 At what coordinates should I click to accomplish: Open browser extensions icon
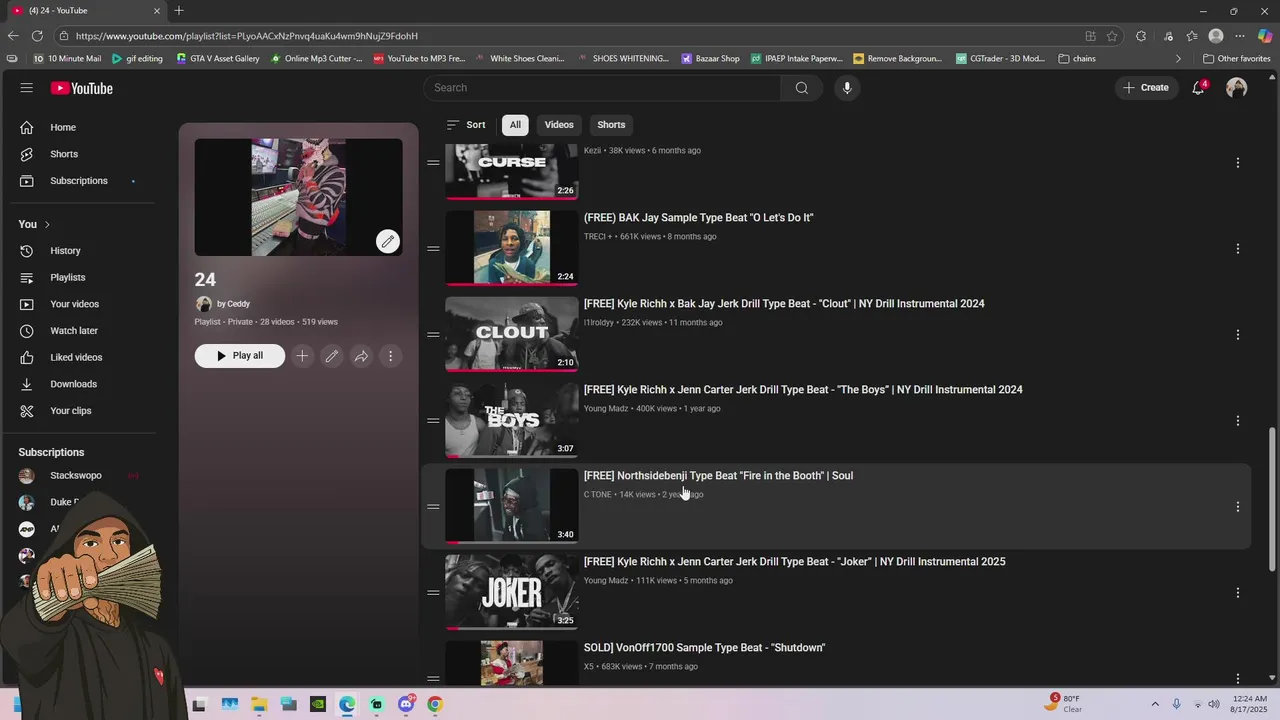click(x=1141, y=36)
